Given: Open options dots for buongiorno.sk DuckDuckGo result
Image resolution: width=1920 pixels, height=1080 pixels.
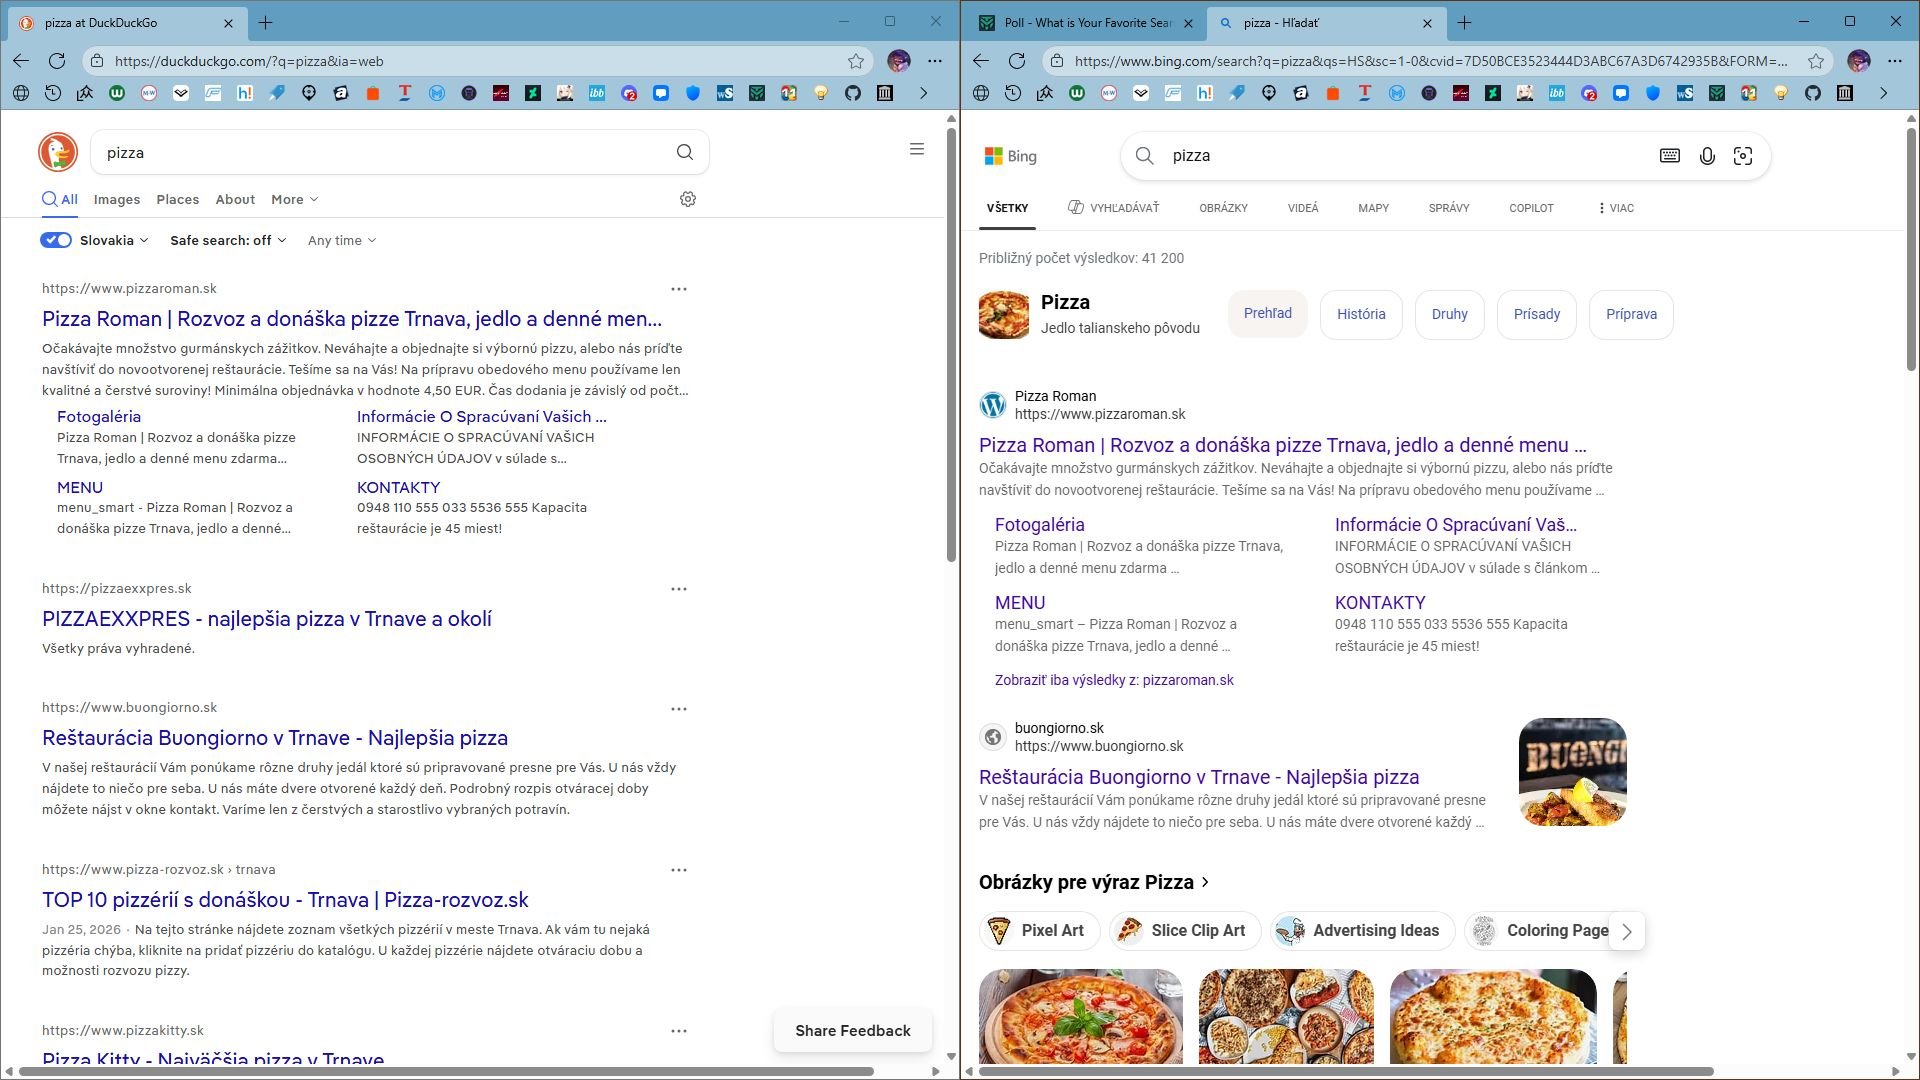Looking at the screenshot, I should tap(679, 709).
